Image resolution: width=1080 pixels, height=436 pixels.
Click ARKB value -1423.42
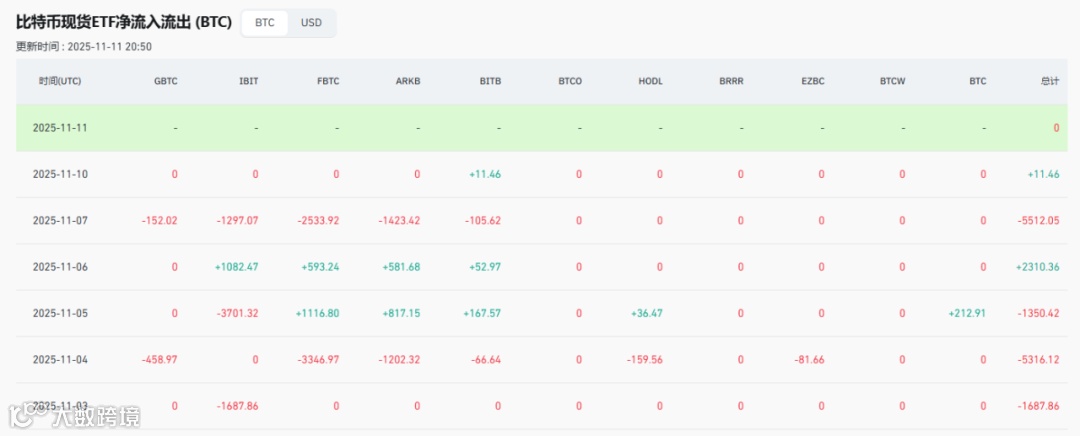(x=399, y=220)
